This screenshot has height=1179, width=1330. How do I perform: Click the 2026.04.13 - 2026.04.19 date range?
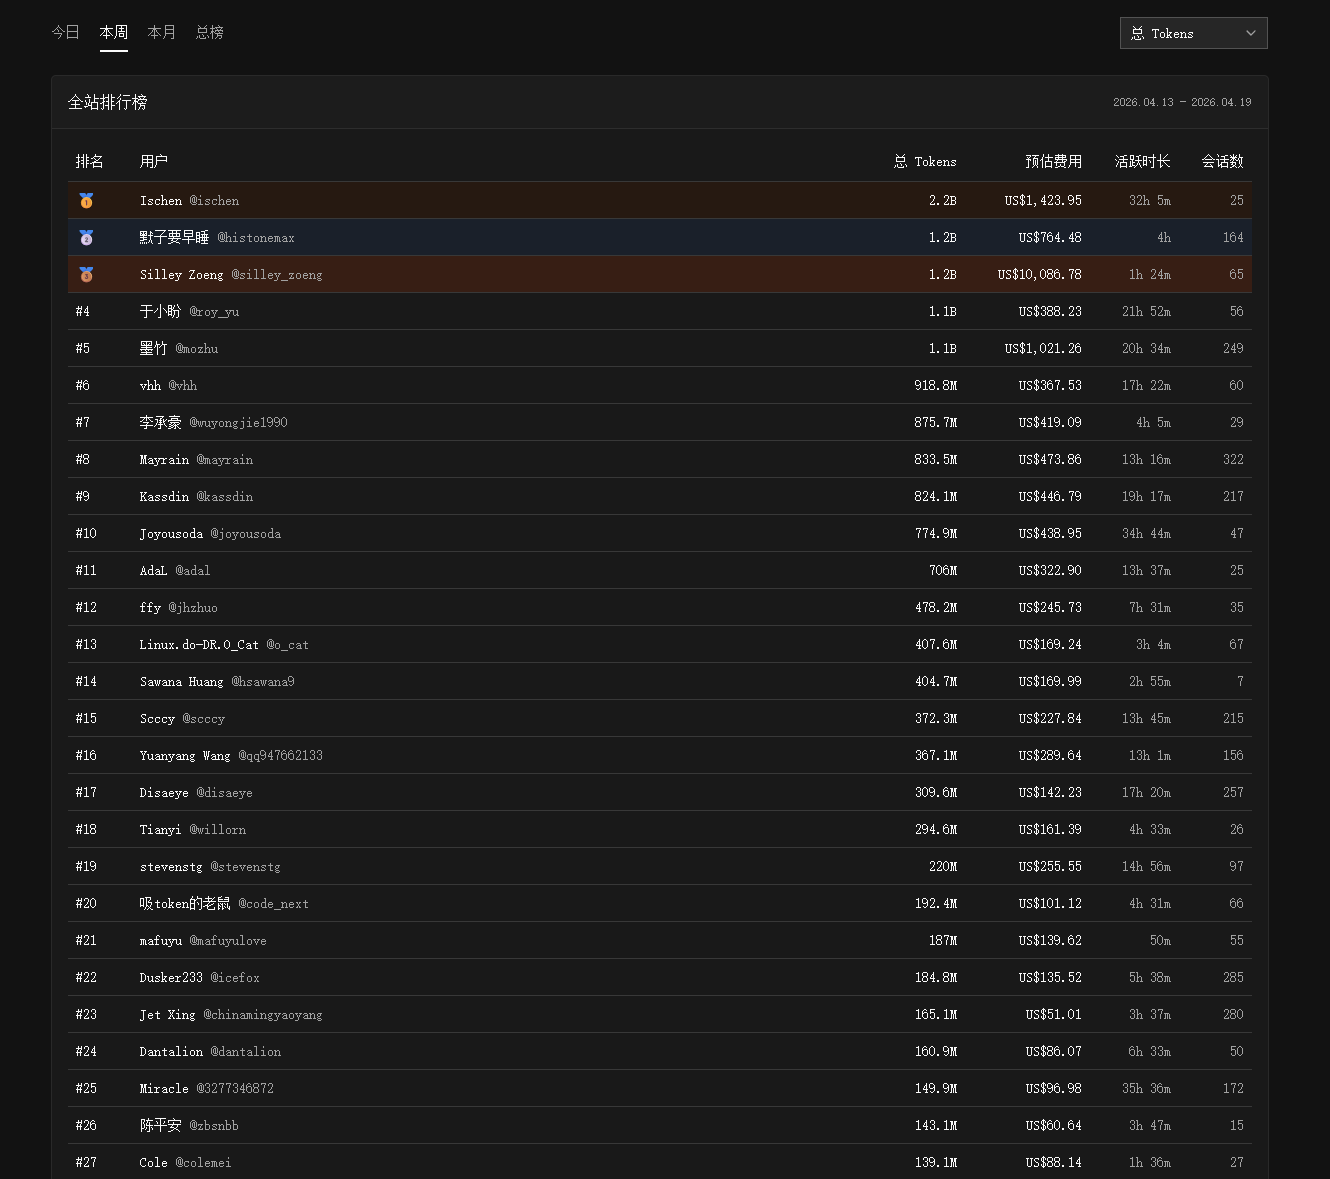1182,102
